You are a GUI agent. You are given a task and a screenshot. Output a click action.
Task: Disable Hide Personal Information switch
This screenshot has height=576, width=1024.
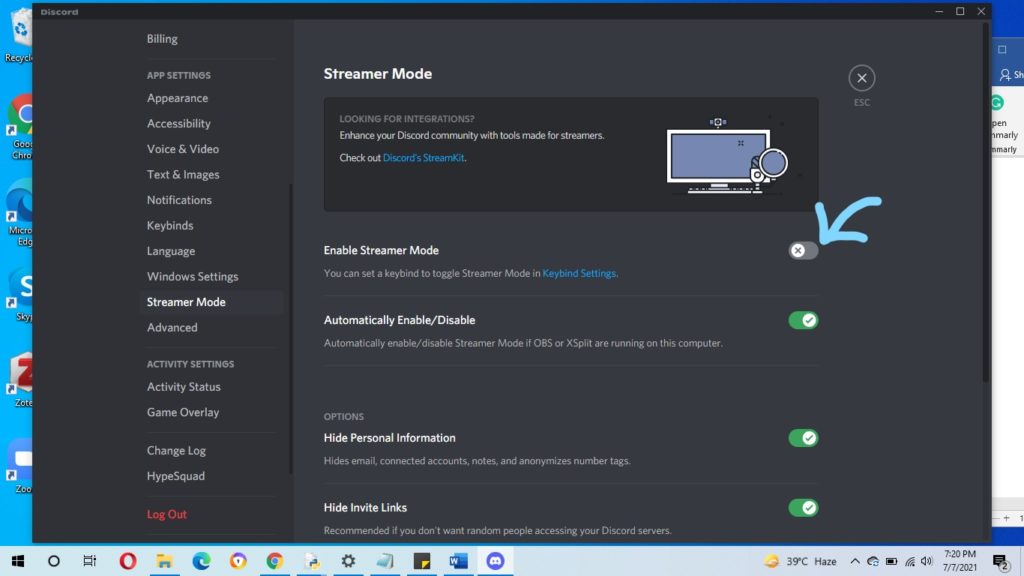803,438
